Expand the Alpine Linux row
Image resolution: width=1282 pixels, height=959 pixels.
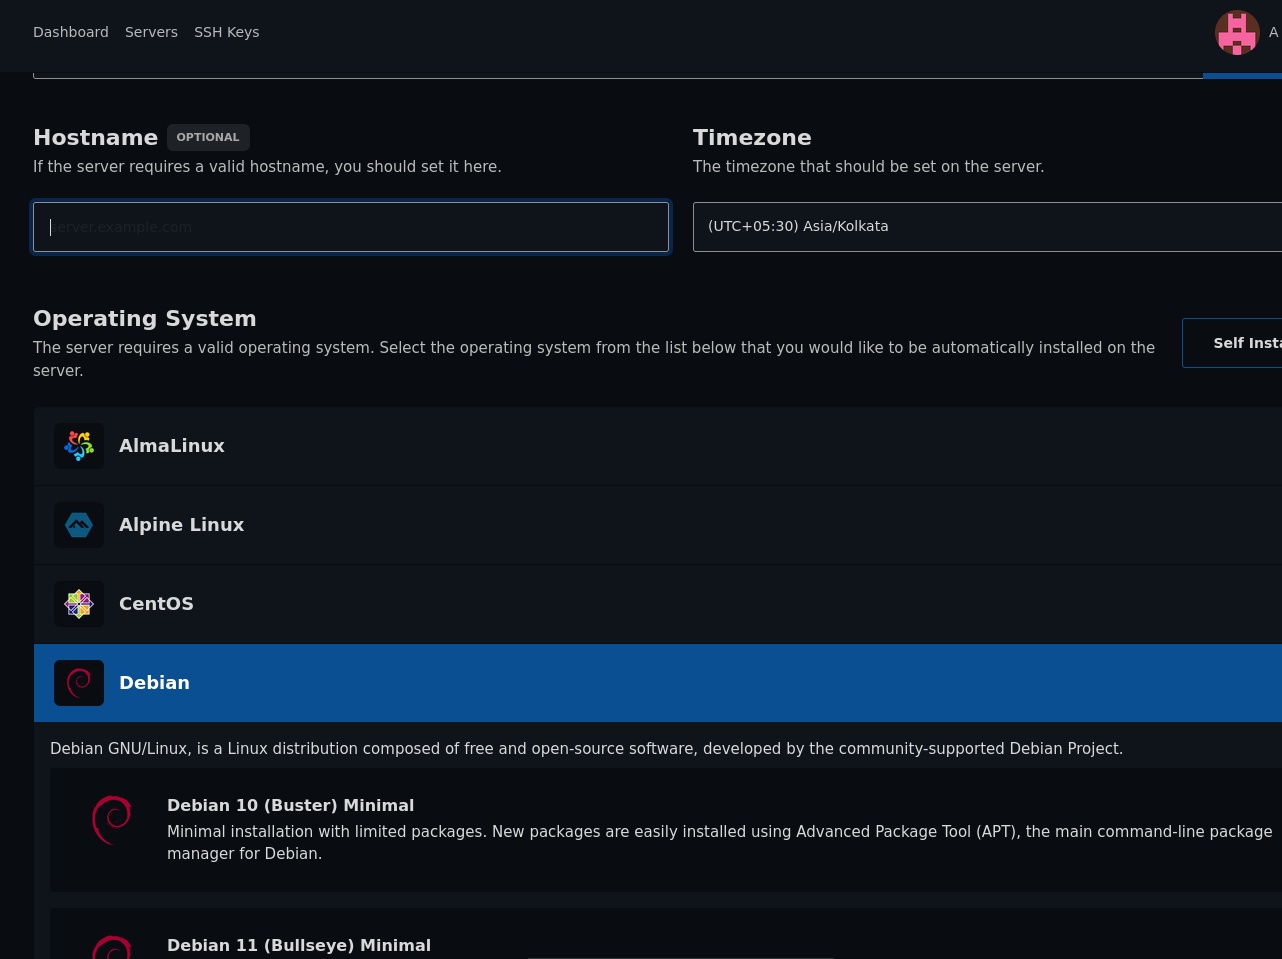coord(658,525)
